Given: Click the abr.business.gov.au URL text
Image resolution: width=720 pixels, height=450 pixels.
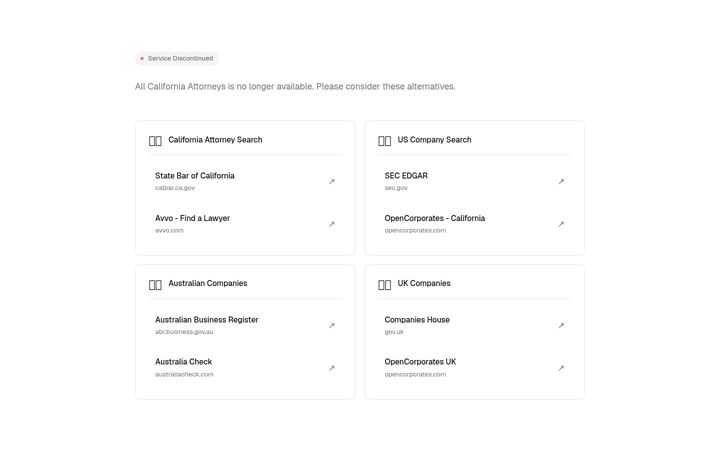Looking at the screenshot, I should pos(184,332).
